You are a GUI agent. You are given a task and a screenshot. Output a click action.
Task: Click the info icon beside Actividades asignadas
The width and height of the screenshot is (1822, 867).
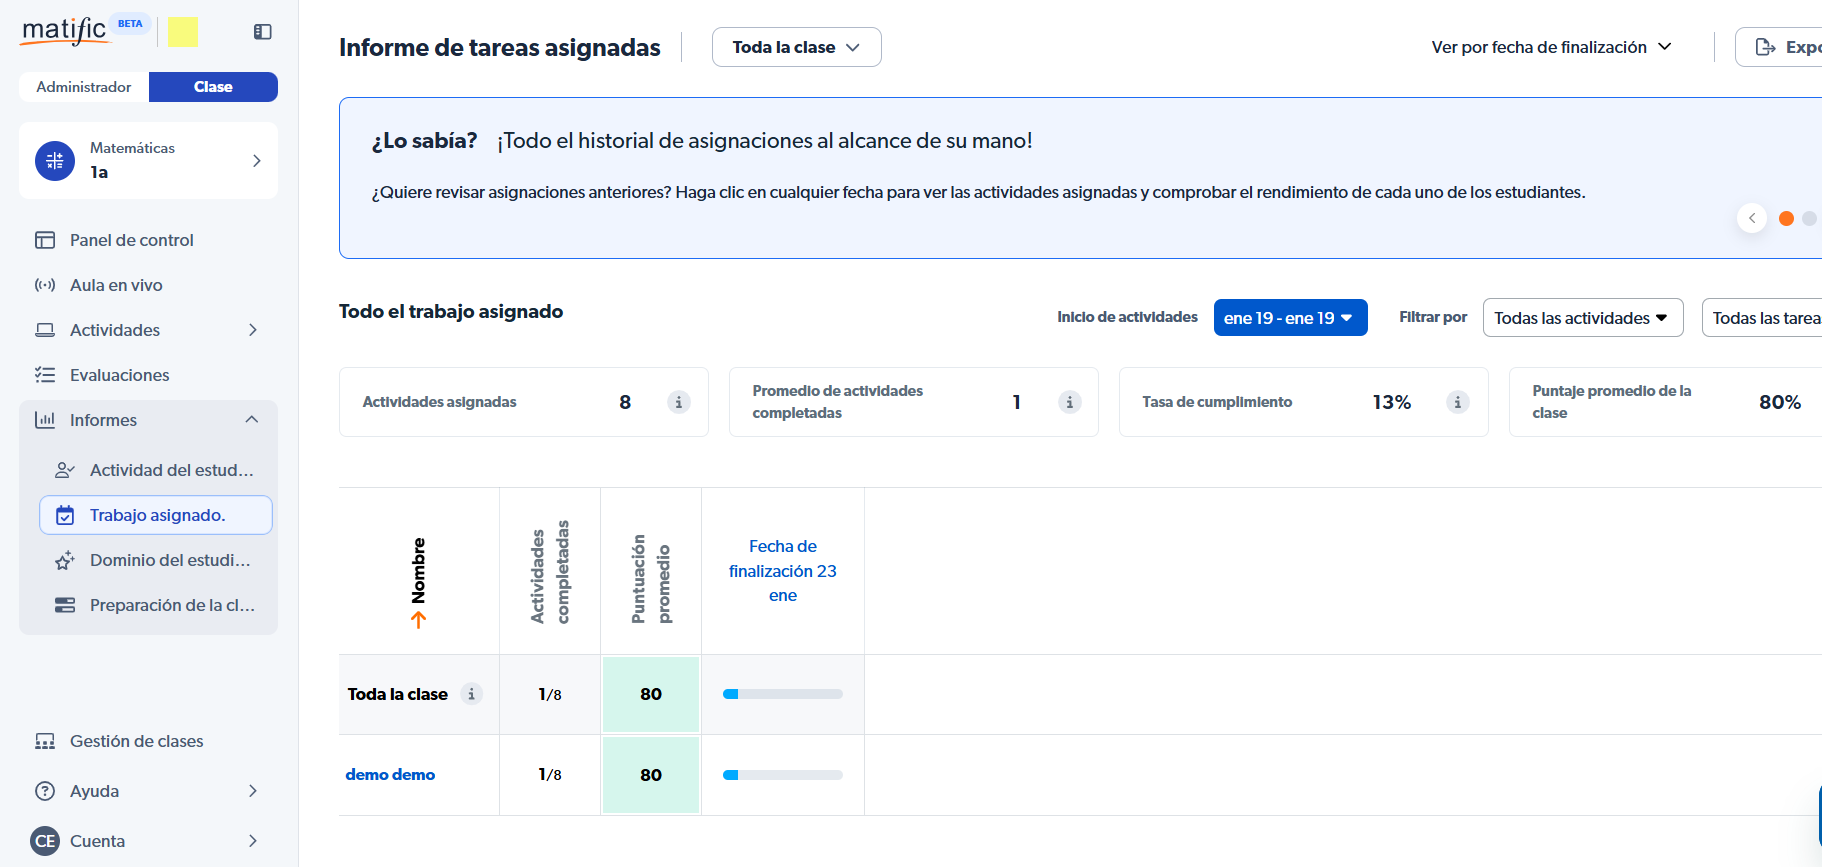click(x=678, y=402)
